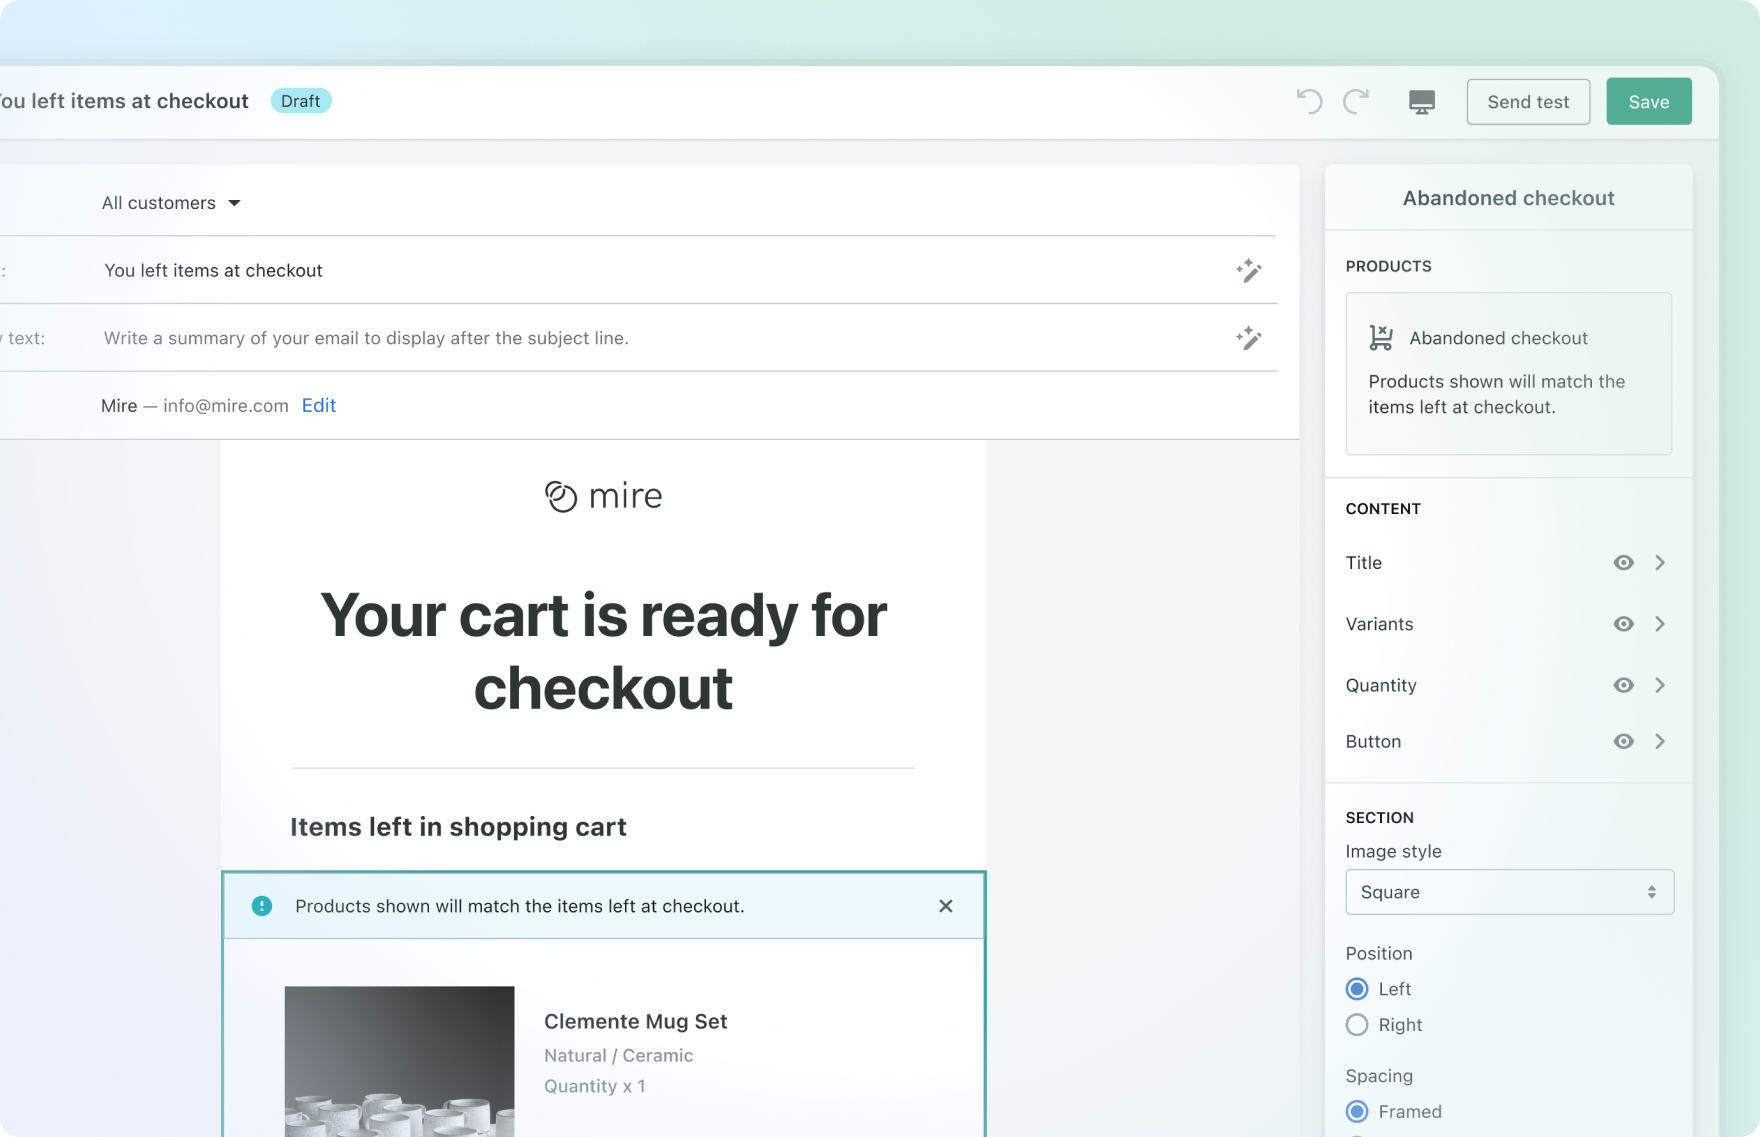Click the redo arrow icon
1760x1137 pixels.
pyautogui.click(x=1356, y=101)
